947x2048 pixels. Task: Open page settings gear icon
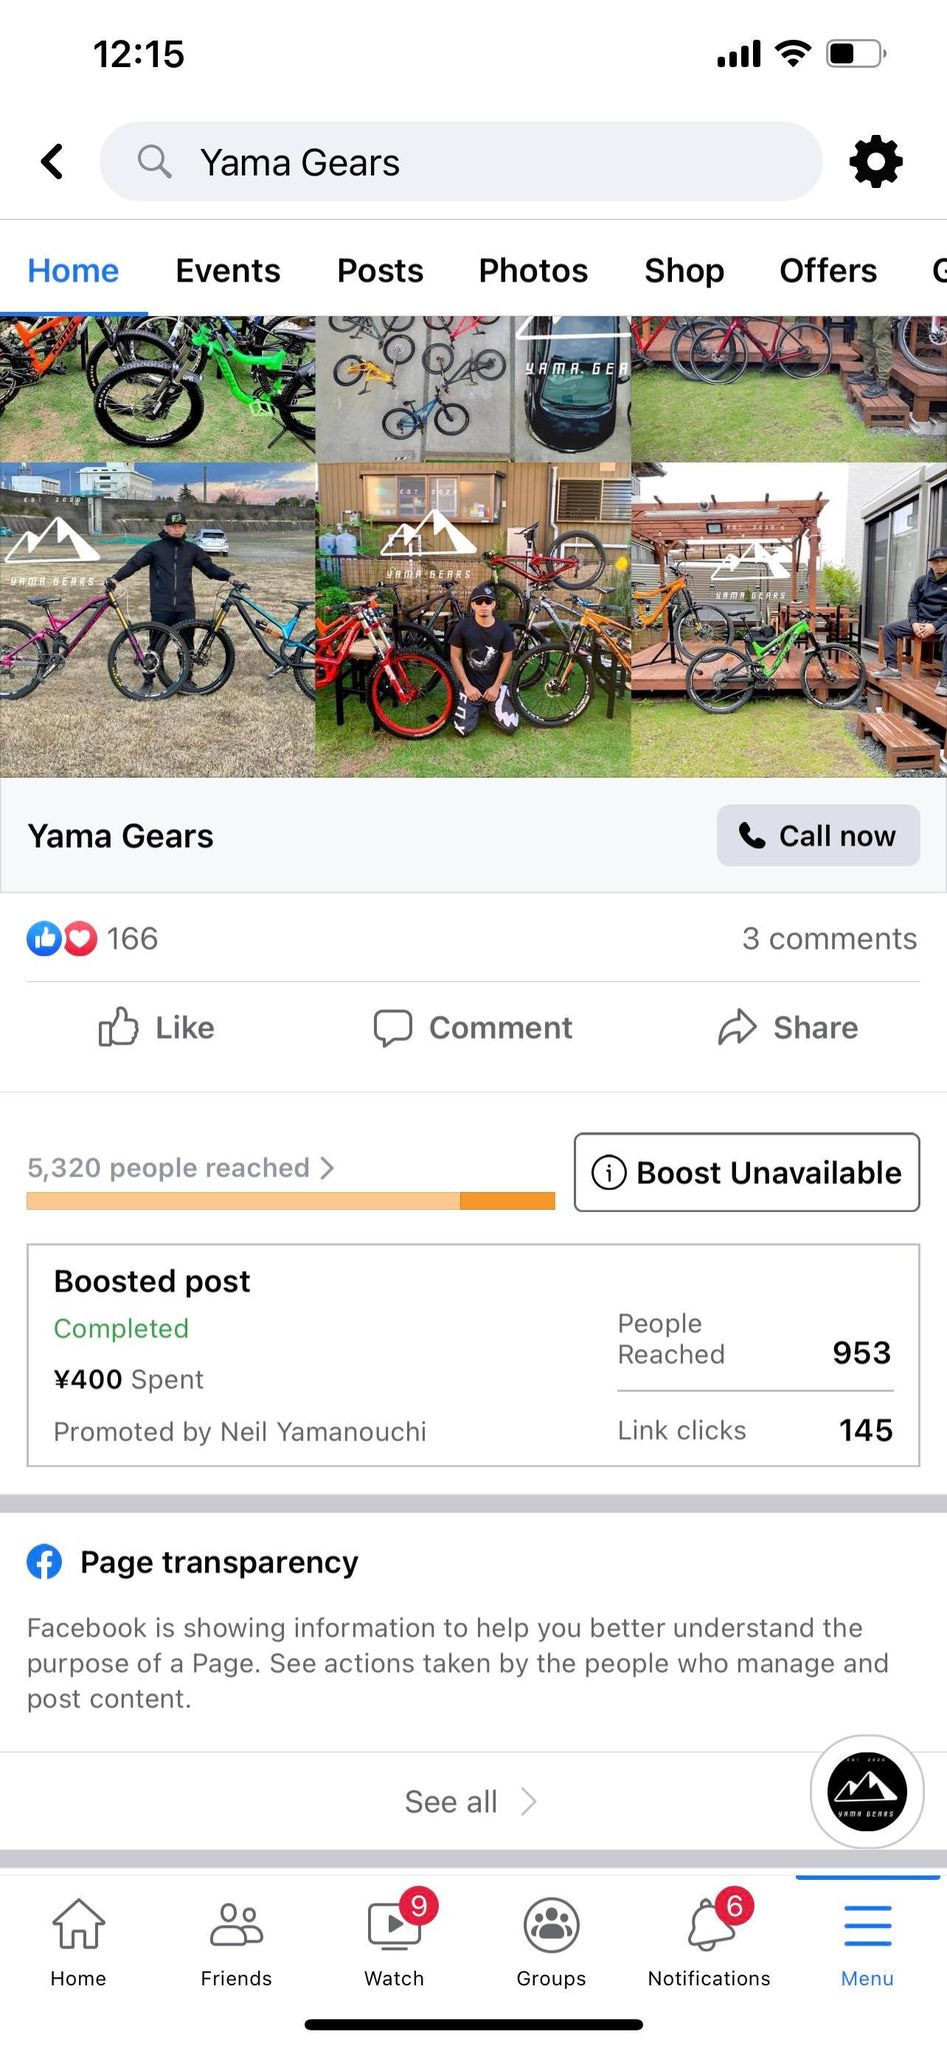[x=875, y=161]
